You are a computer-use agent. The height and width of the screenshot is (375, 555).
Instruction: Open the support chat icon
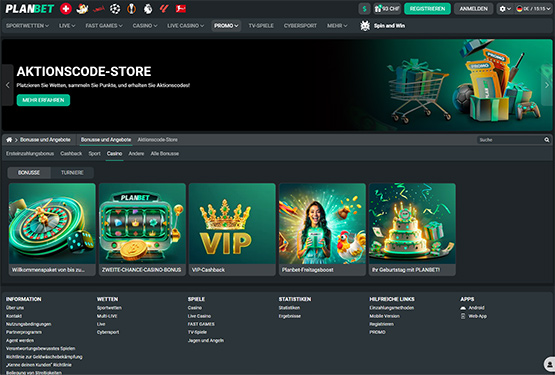point(549,364)
